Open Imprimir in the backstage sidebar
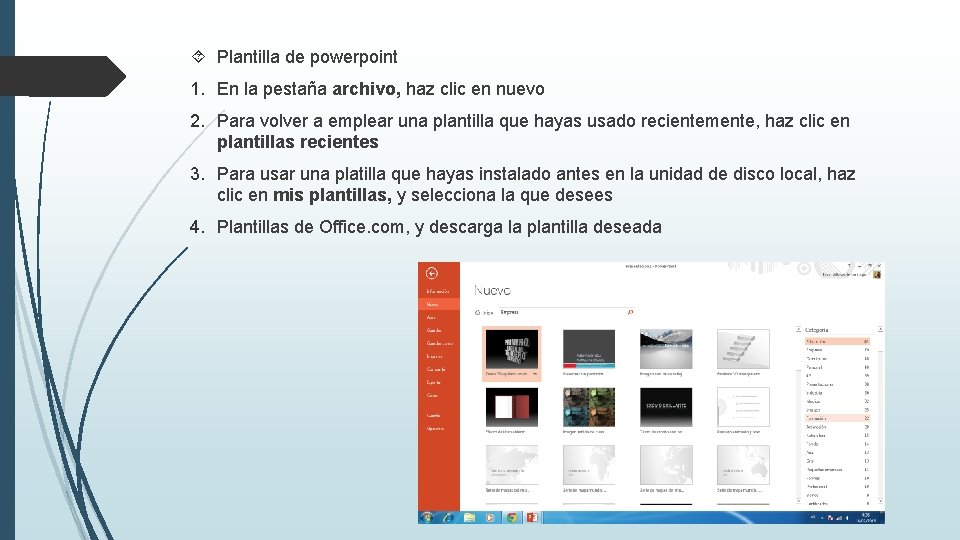The image size is (960, 540). pyautogui.click(x=435, y=356)
